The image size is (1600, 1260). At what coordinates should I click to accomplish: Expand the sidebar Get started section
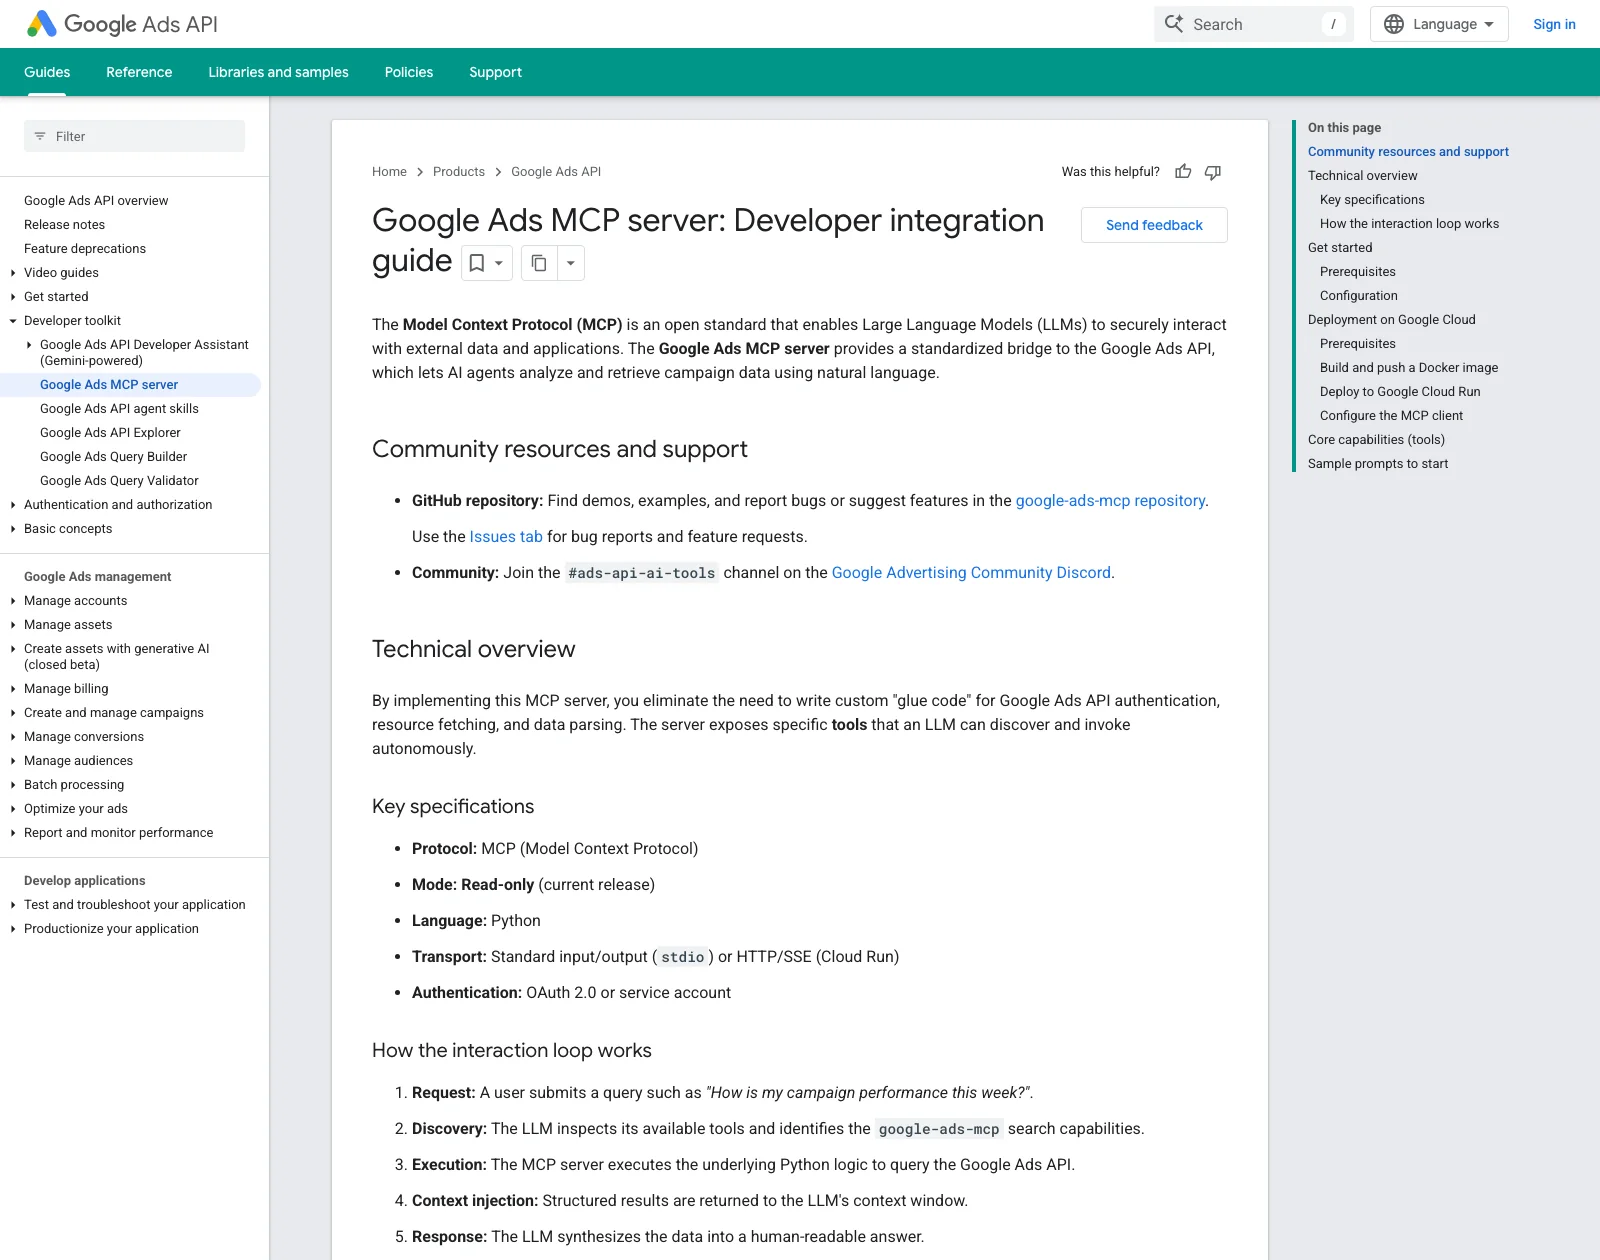[x=13, y=296]
